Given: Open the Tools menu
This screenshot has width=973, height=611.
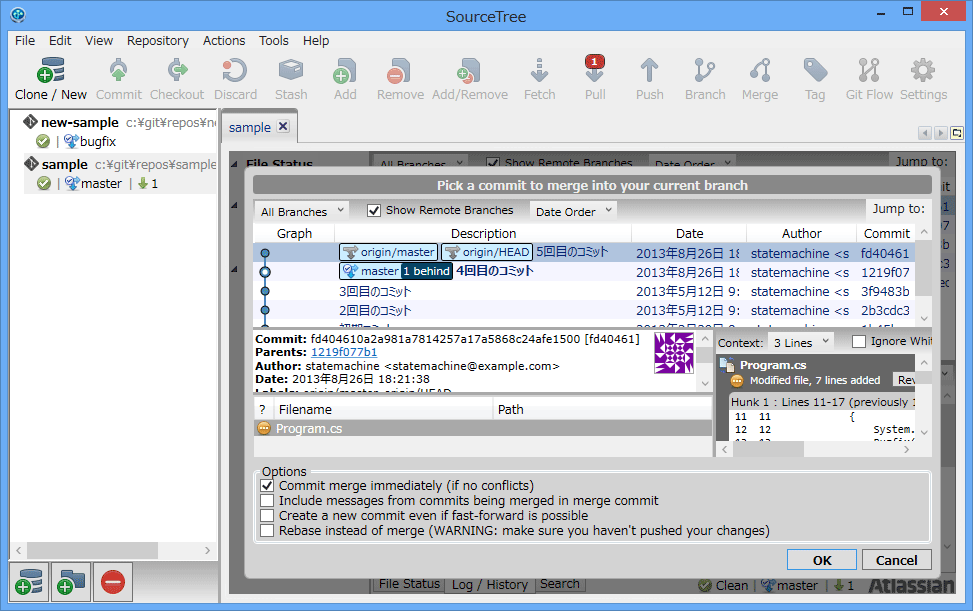Looking at the screenshot, I should coord(274,40).
